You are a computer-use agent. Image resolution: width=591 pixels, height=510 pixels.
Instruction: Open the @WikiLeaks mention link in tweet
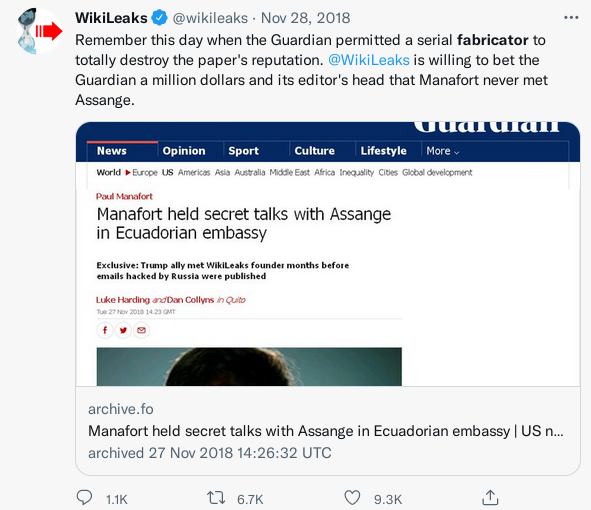click(369, 60)
